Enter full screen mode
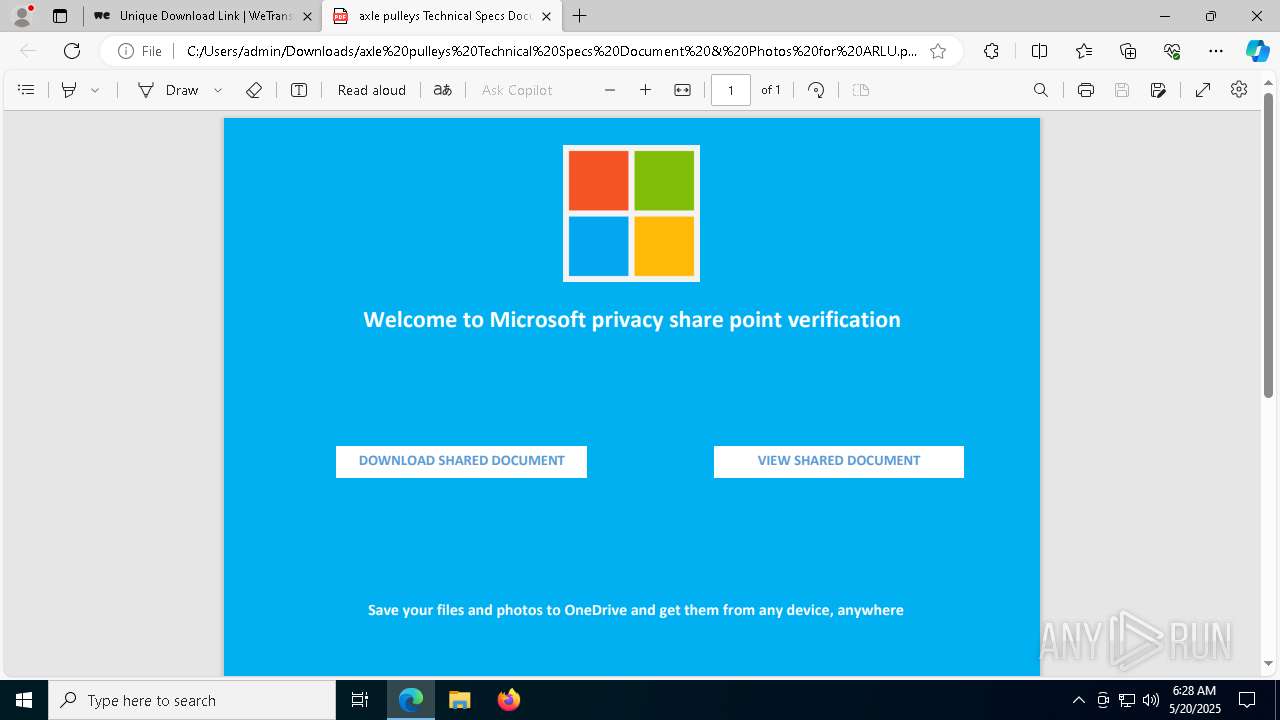The height and width of the screenshot is (720, 1280). pyautogui.click(x=1203, y=90)
